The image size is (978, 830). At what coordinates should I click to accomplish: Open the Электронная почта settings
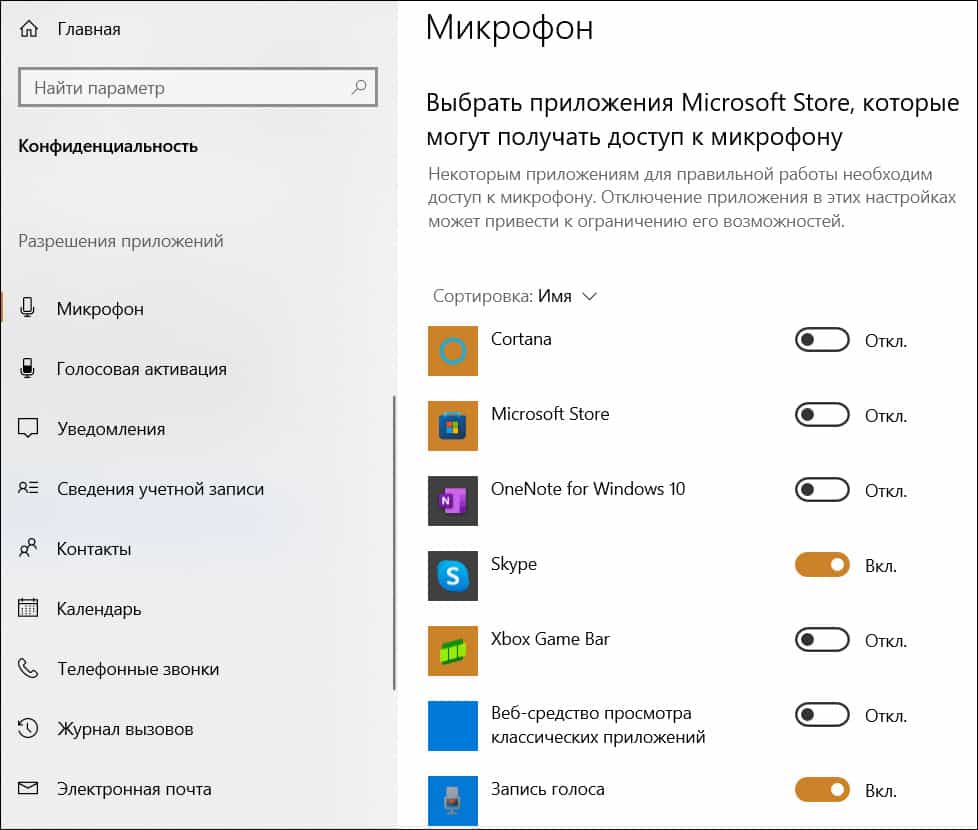point(134,789)
